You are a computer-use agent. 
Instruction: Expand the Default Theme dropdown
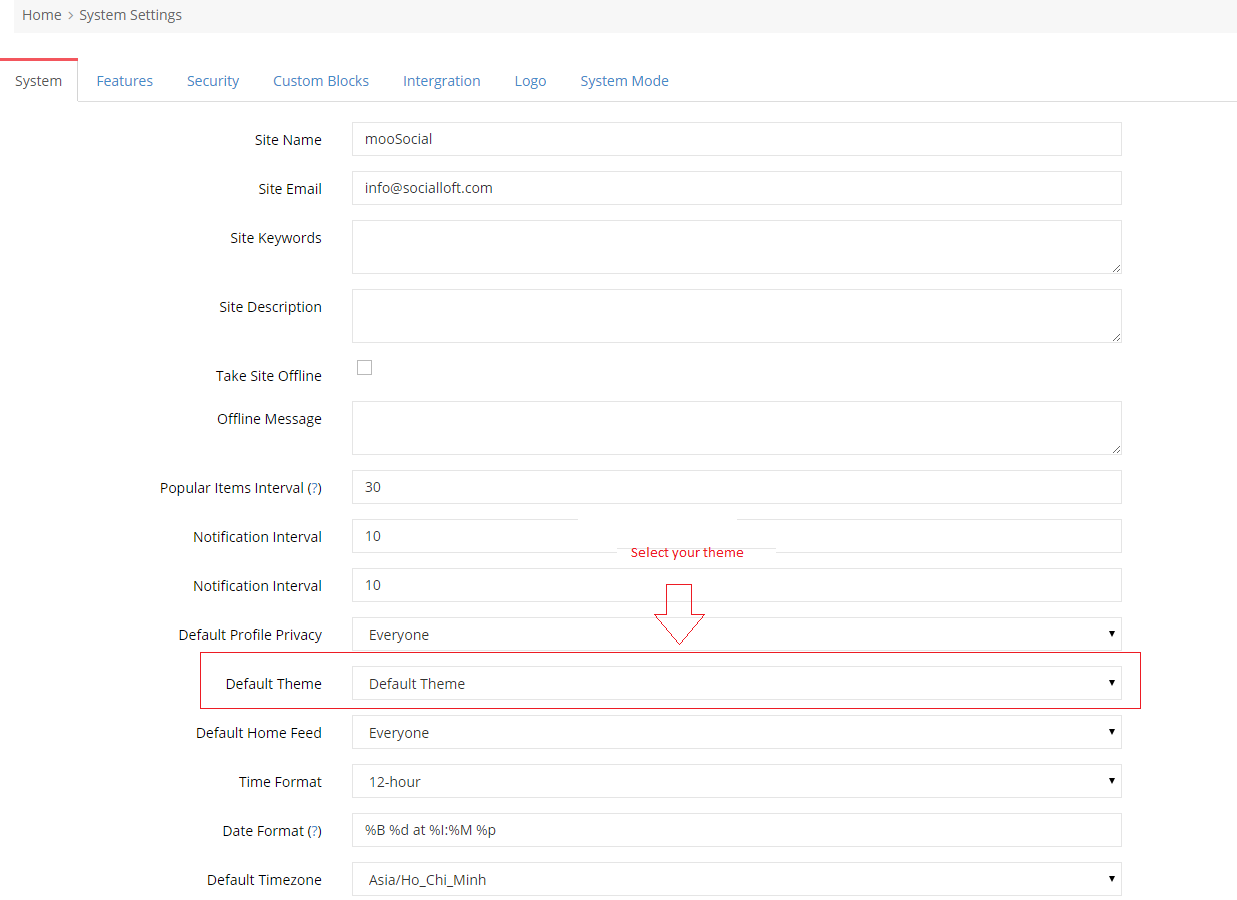736,684
